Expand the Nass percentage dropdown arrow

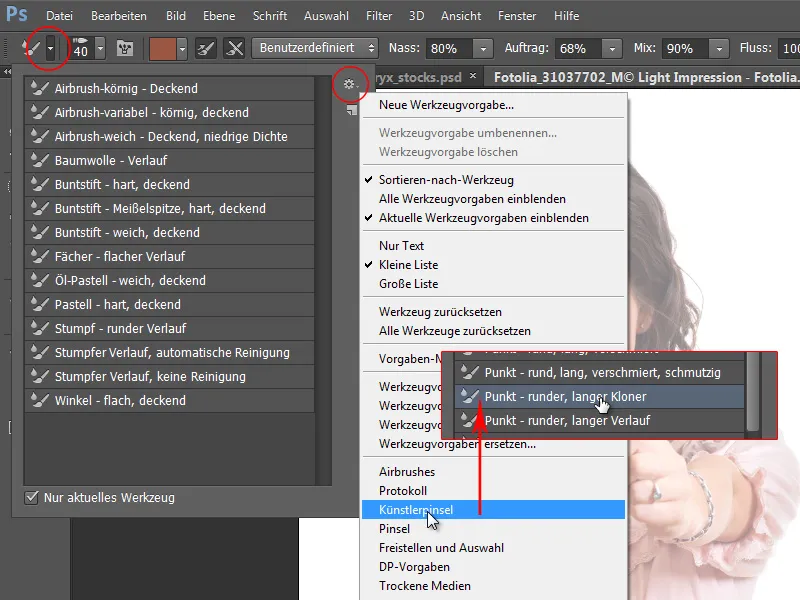tap(484, 49)
